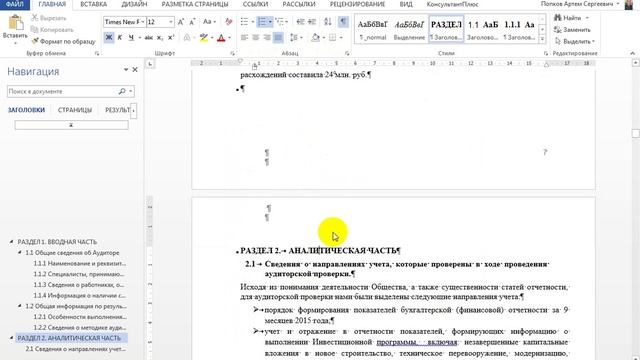
Task: Click the Sort icon in paragraph group
Action: coord(328,22)
